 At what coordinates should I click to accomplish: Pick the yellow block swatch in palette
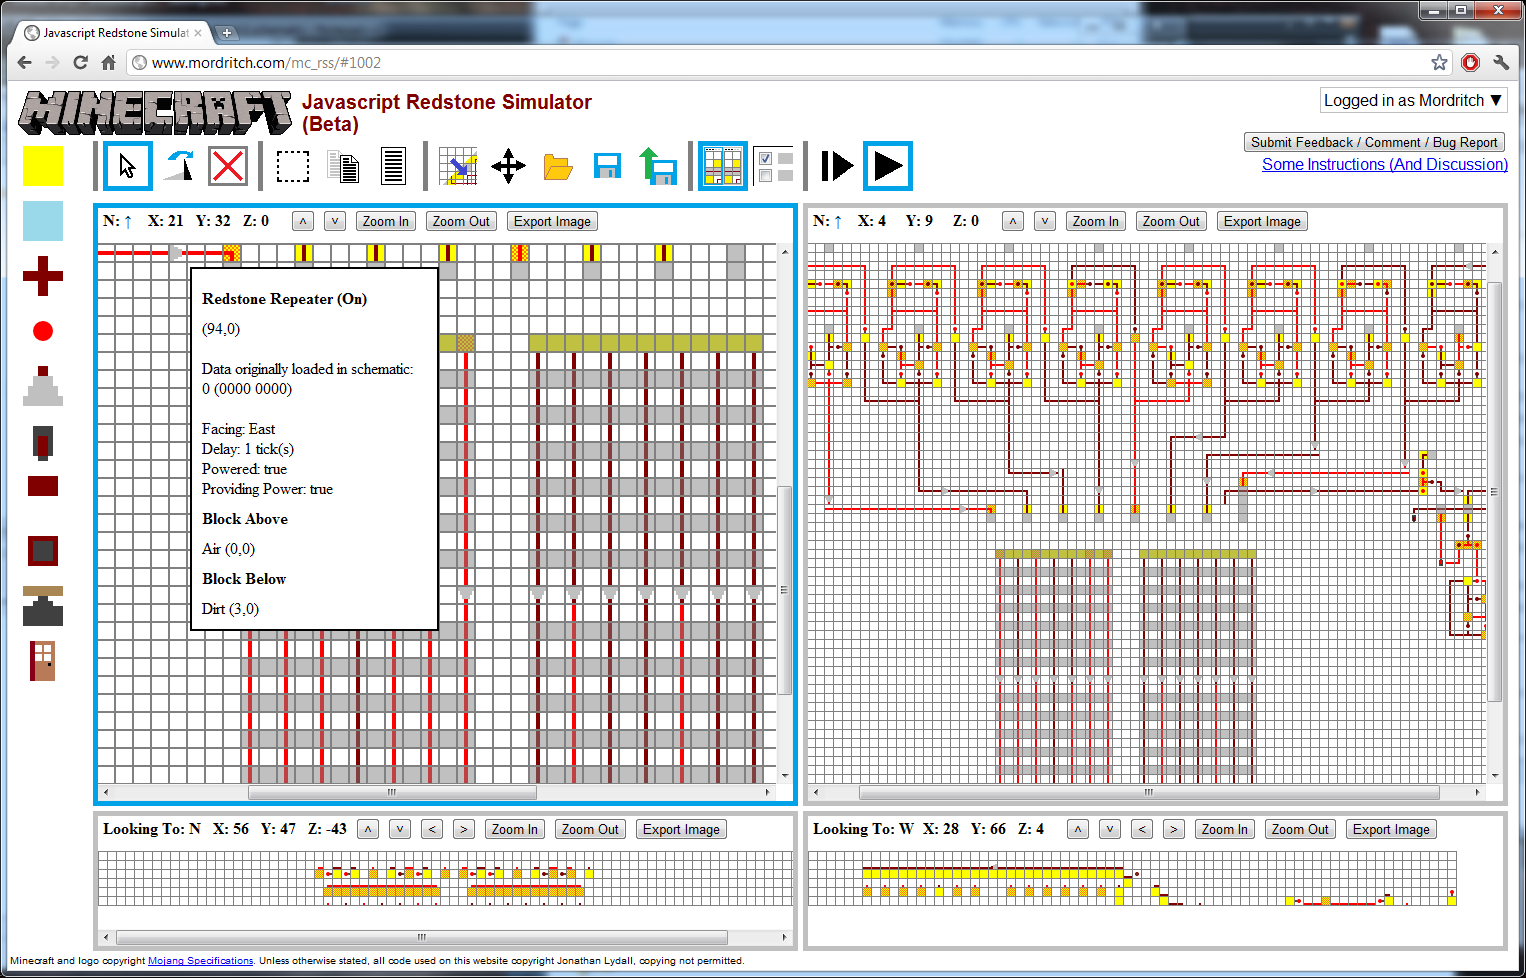coord(43,166)
